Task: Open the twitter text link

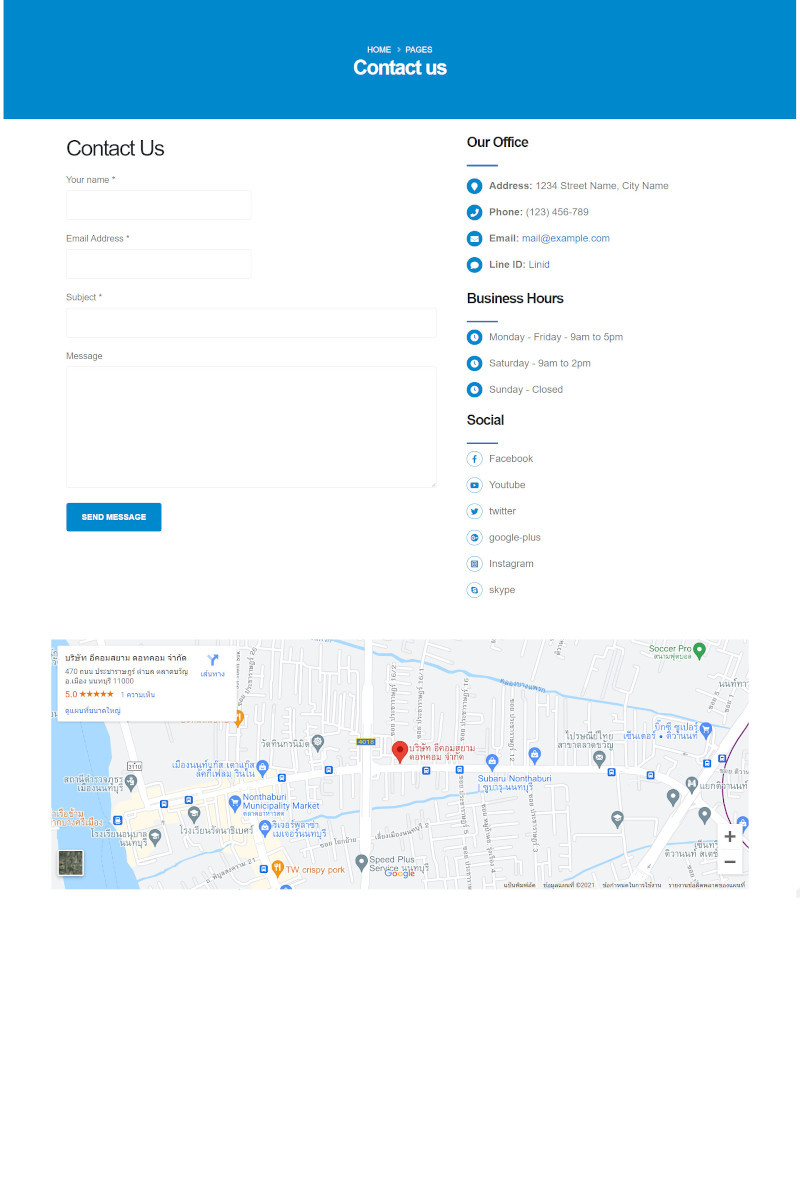Action: 502,511
